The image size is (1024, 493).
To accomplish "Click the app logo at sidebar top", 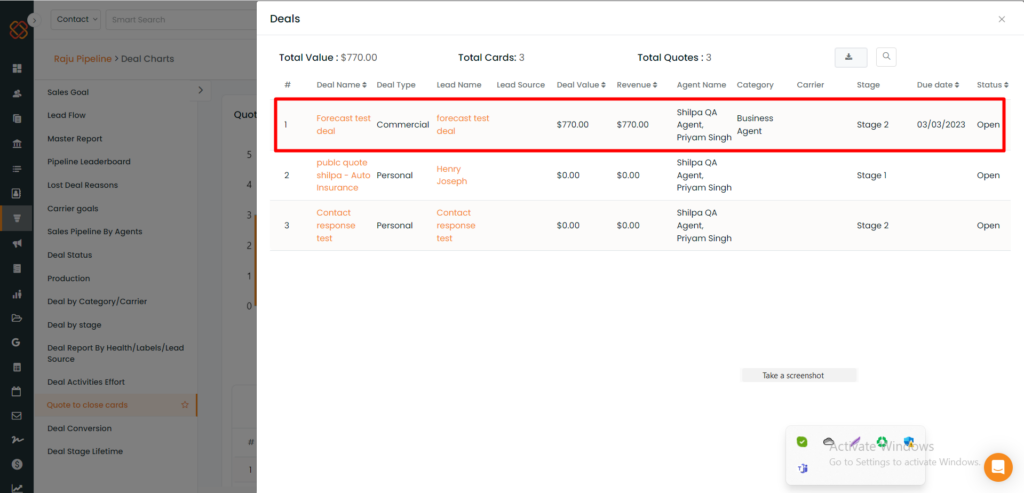I will point(18,29).
